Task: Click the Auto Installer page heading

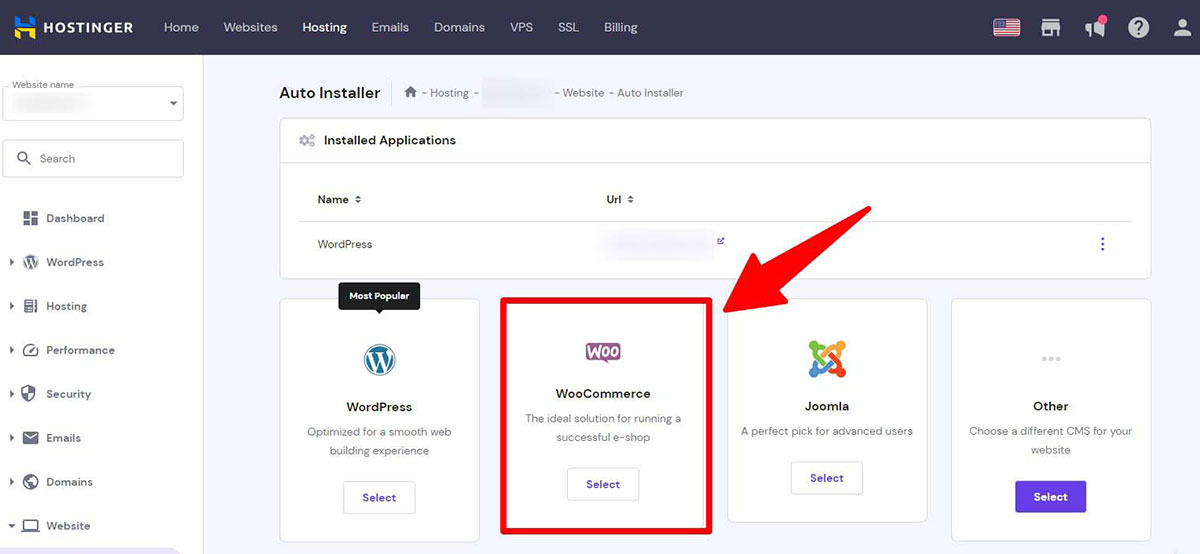Action: [x=330, y=92]
